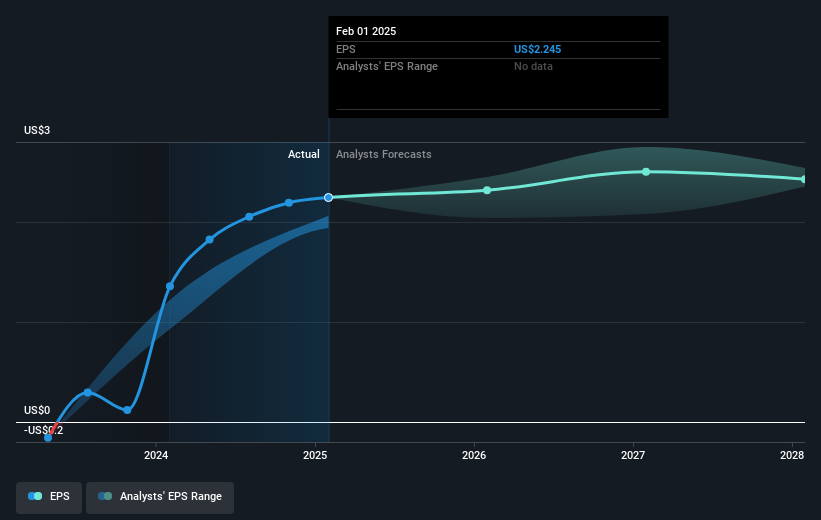
Task: Toggle the EPS legend button
Action: [49, 497]
